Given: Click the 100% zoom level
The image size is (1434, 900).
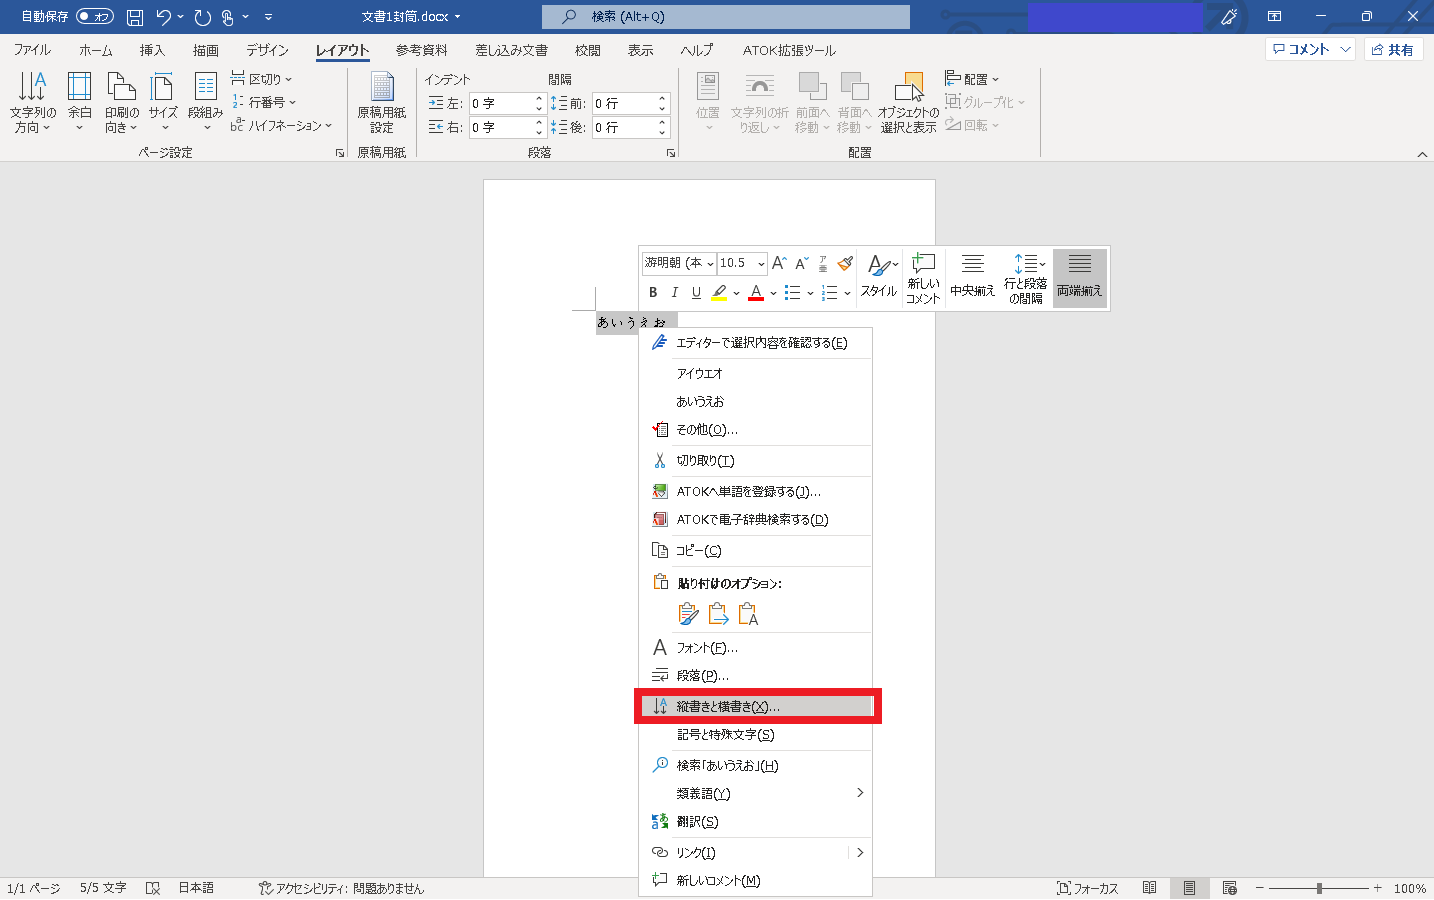Looking at the screenshot, I should click(x=1410, y=888).
